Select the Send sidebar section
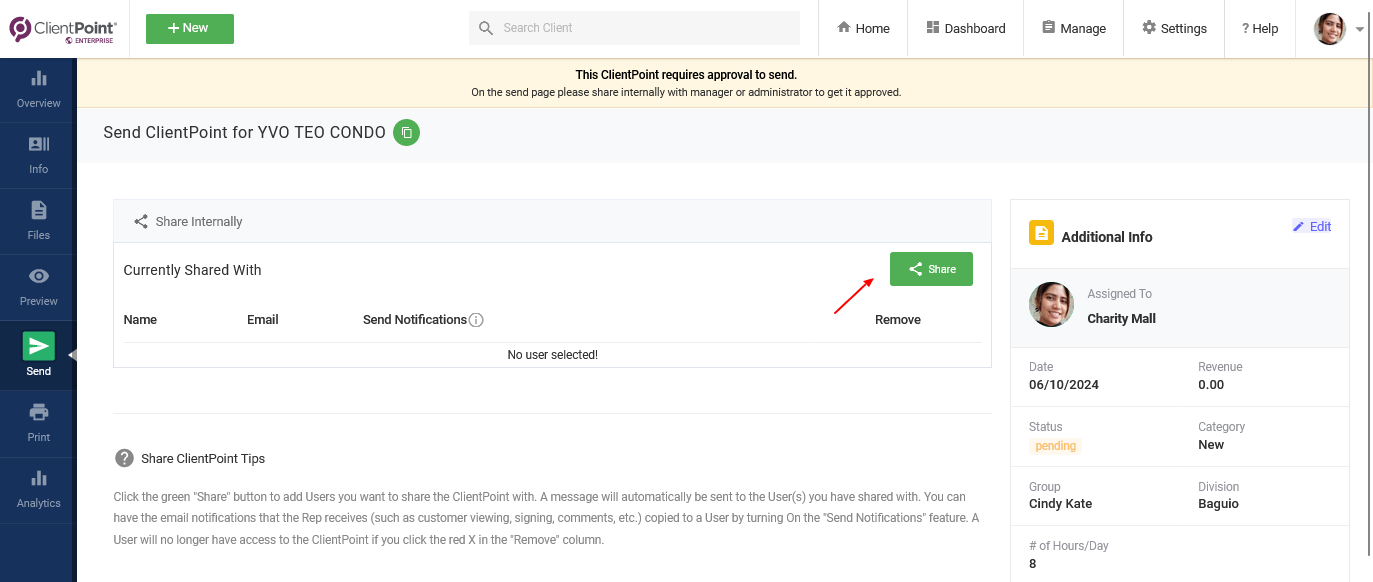 click(x=38, y=355)
